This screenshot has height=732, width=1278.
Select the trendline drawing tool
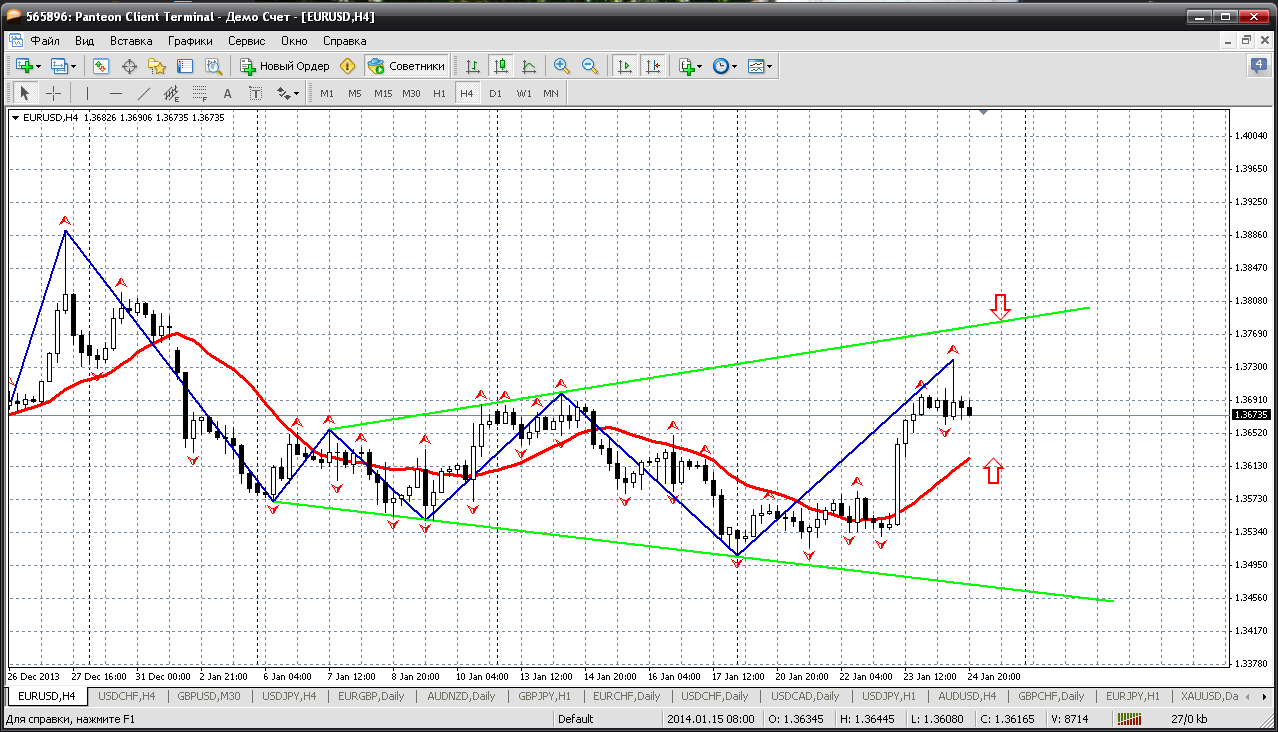(x=143, y=93)
